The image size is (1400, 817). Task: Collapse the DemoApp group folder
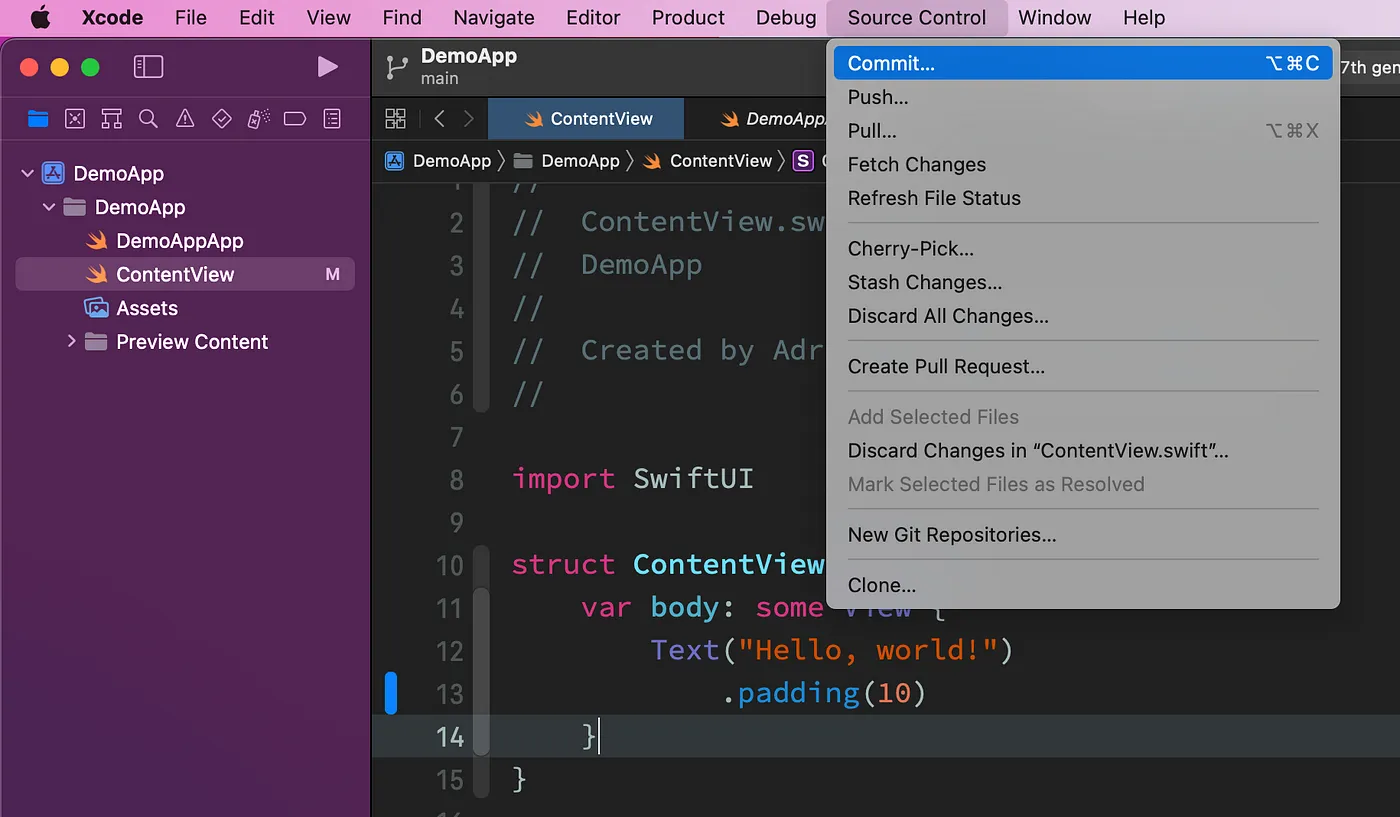[49, 208]
